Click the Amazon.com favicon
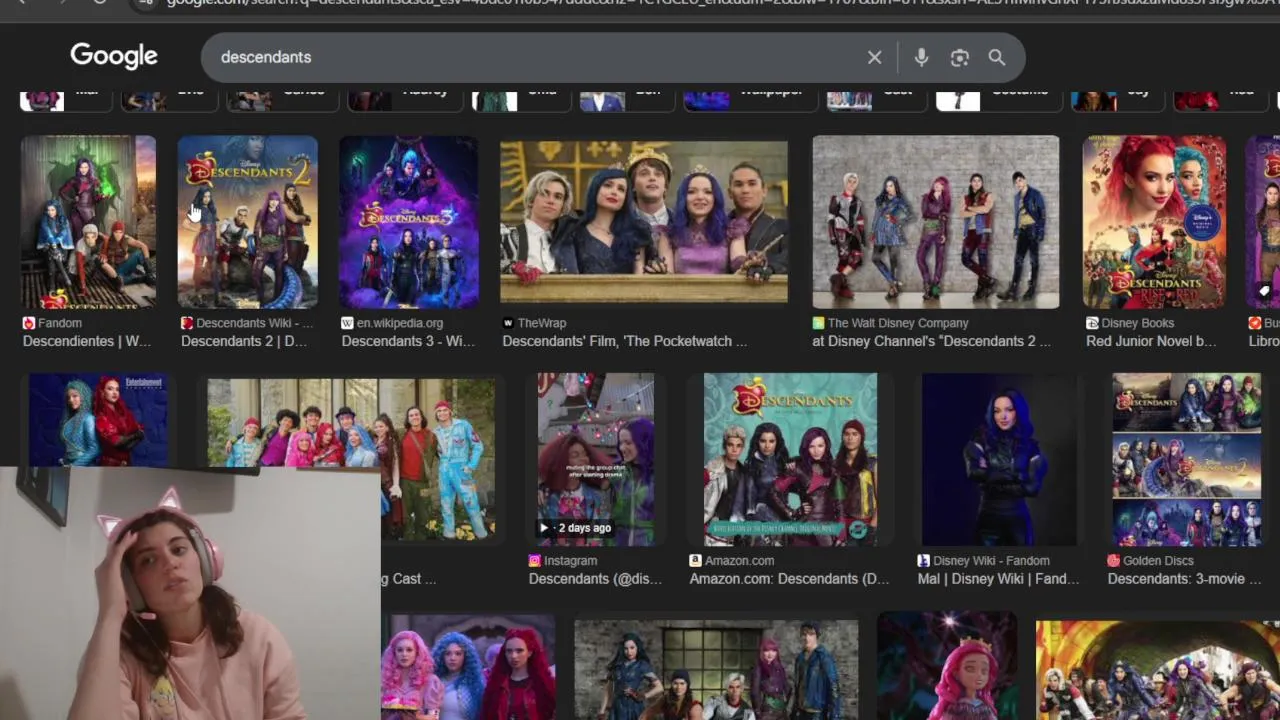 point(695,561)
